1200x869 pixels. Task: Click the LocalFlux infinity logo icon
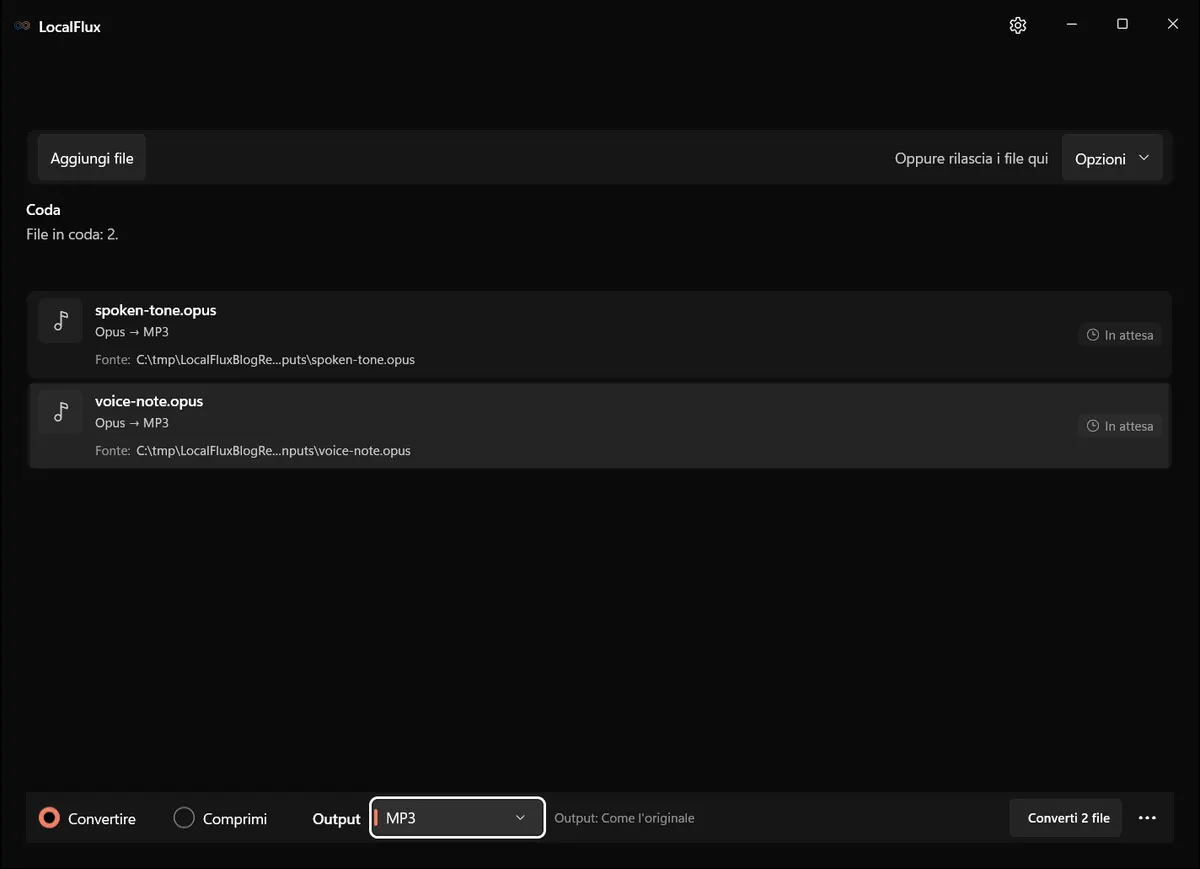coord(22,26)
